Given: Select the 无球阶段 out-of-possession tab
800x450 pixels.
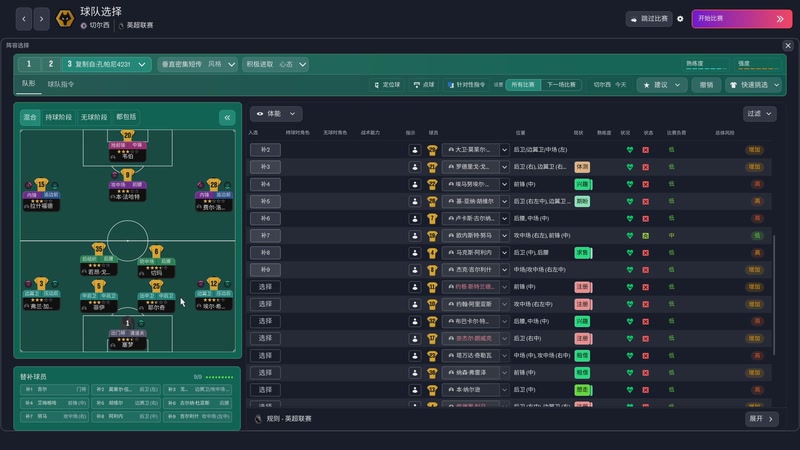Looking at the screenshot, I should click(94, 117).
